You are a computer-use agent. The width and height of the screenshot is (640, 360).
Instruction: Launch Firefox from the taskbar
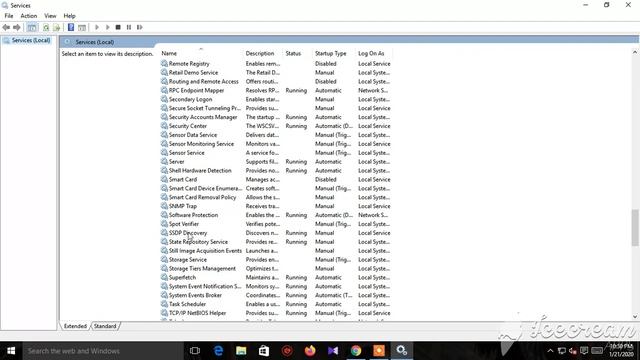[310, 351]
